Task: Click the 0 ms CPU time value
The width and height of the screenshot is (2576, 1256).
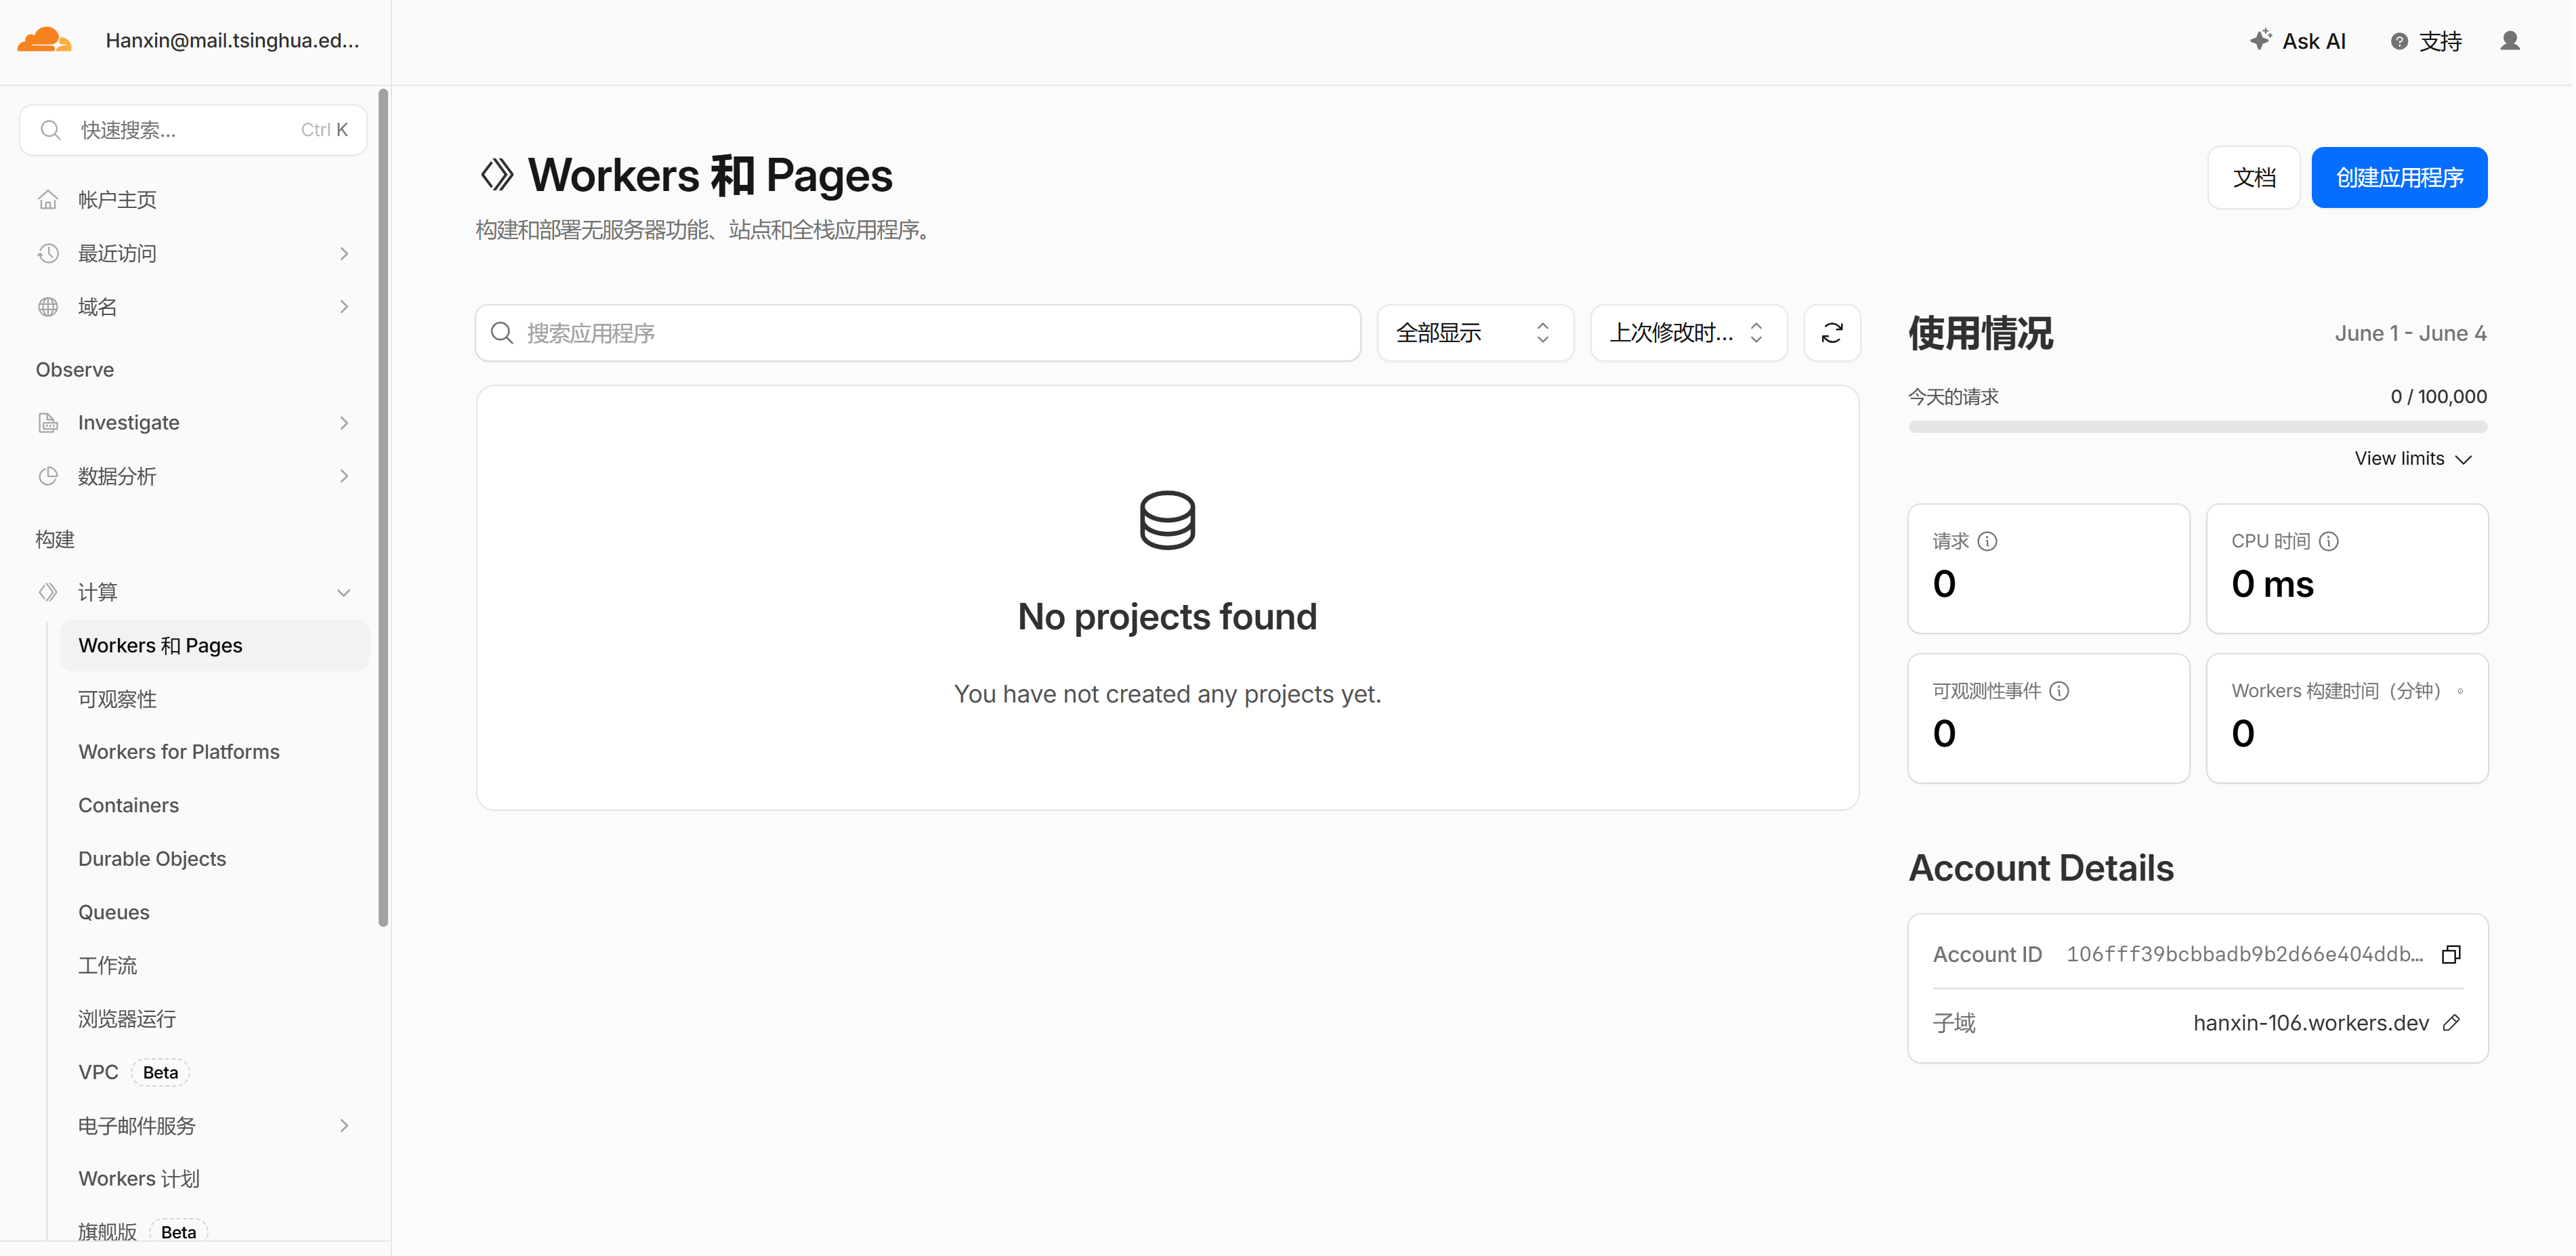Action: point(2272,584)
